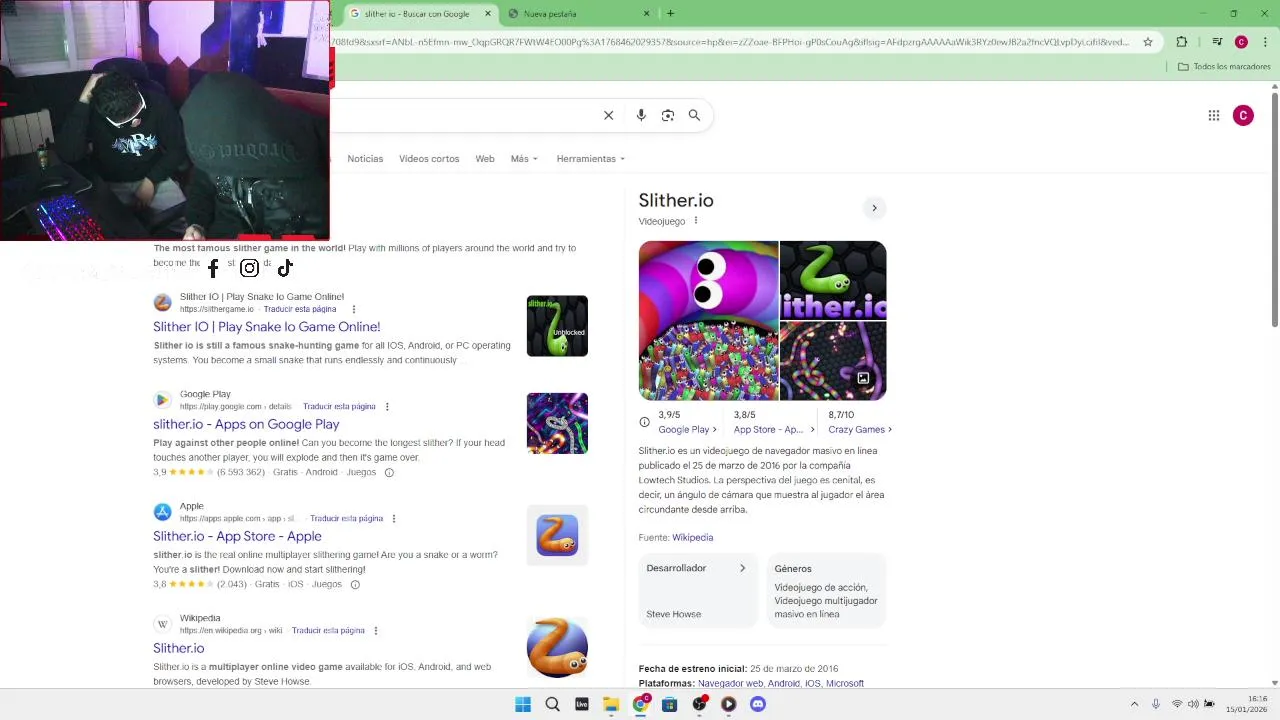This screenshot has height=720, width=1280.
Task: Open Slither.io App Store Apple result
Action: [x=237, y=536]
